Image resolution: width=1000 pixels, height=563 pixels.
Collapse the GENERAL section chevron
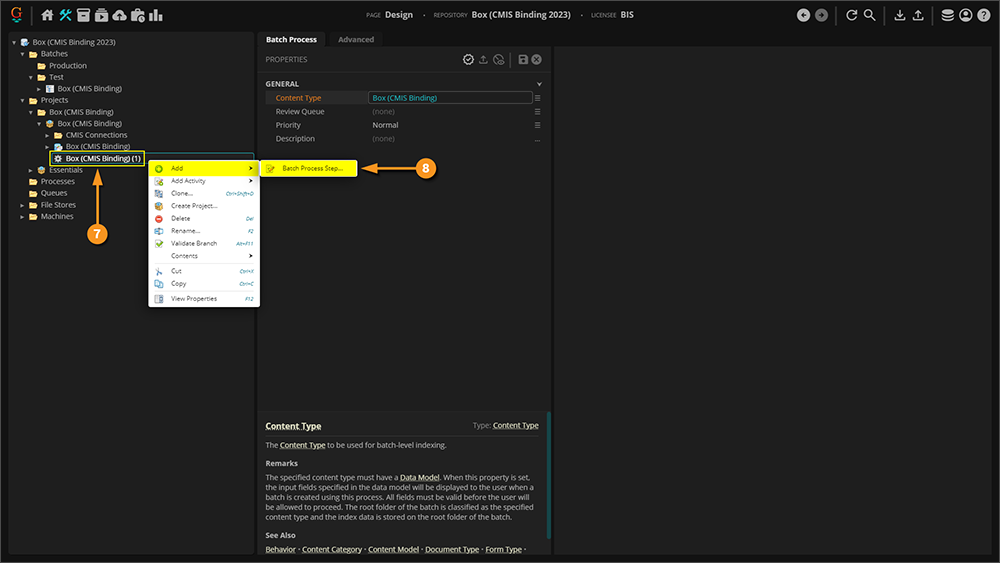pos(539,84)
